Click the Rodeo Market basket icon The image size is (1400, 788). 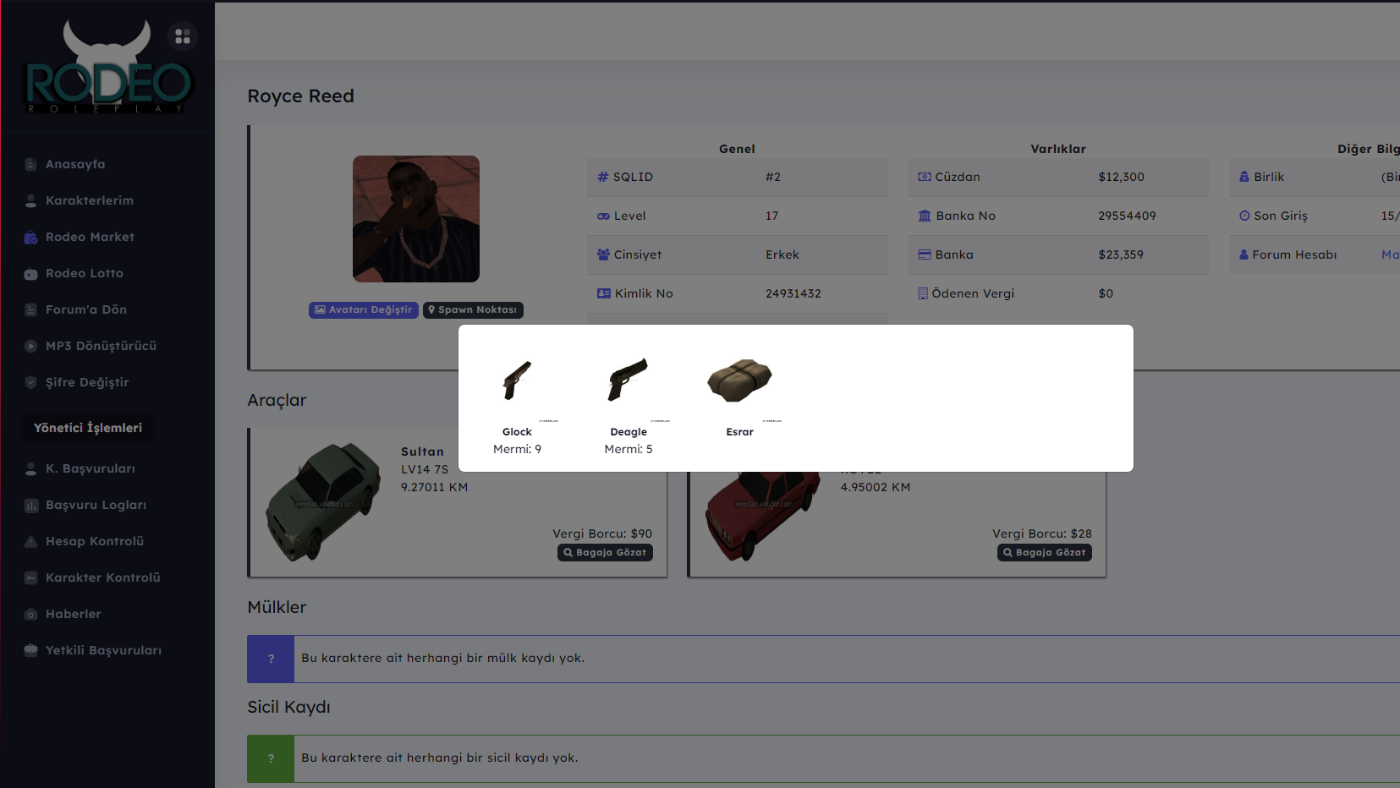[x=31, y=237]
